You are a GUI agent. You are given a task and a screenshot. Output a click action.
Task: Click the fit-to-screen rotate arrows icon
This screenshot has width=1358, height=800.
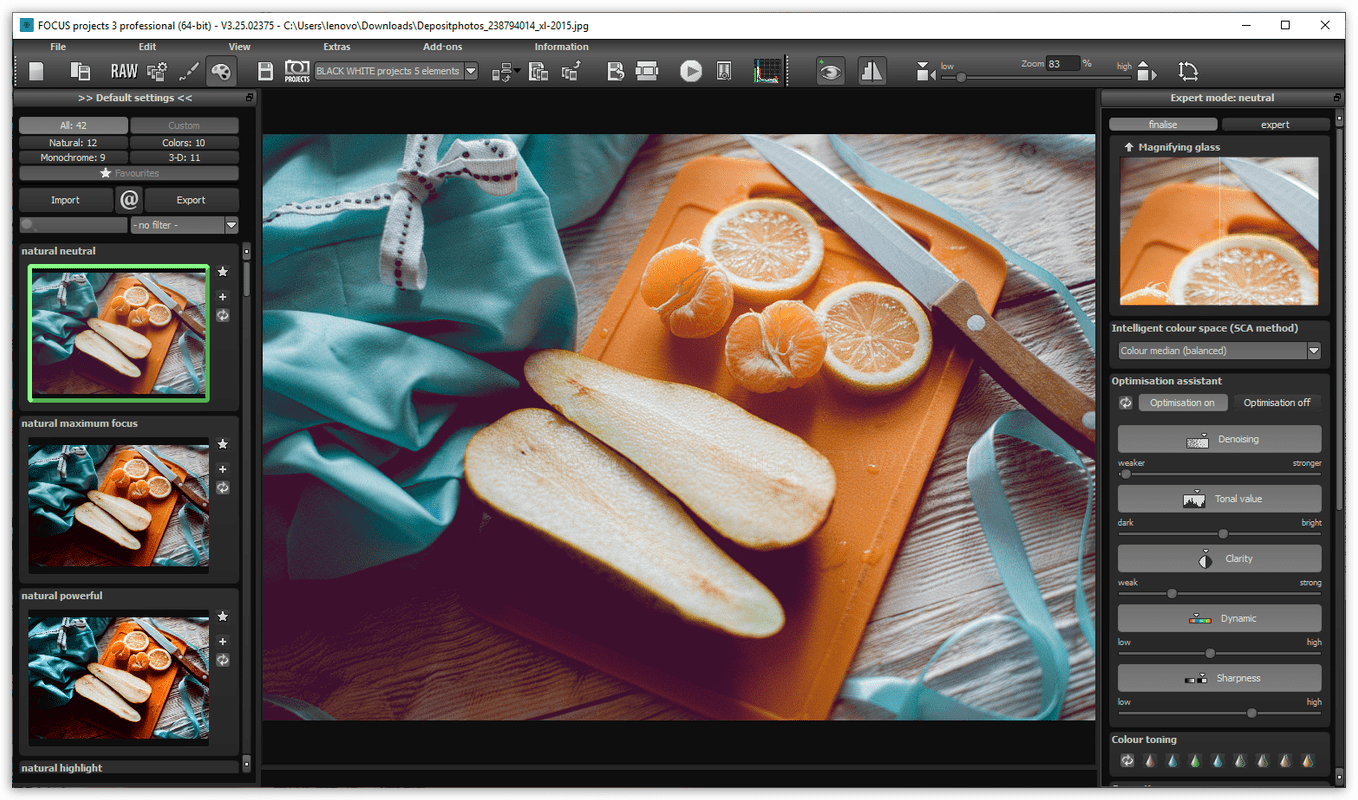pyautogui.click(x=1188, y=71)
